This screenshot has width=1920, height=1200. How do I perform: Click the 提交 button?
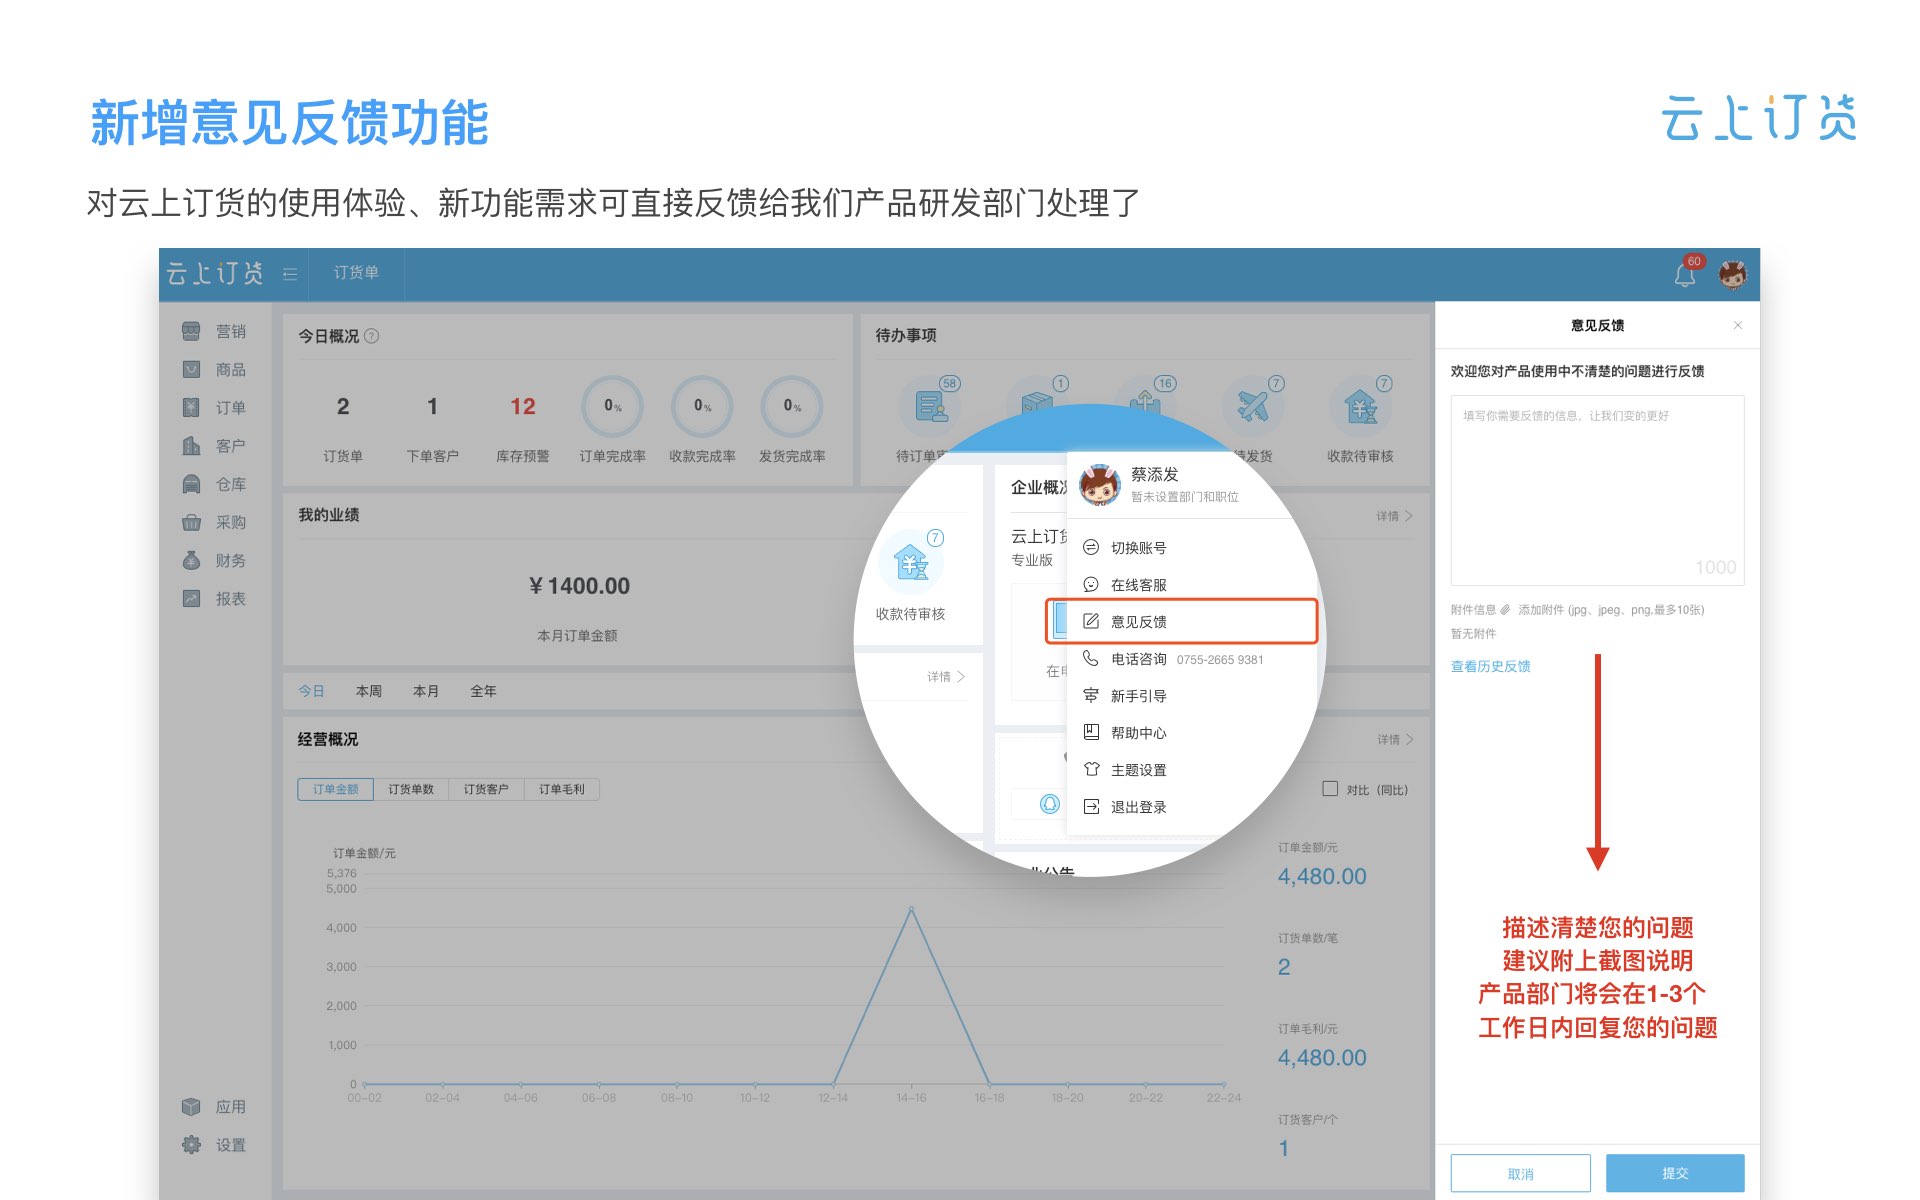click(x=1675, y=1173)
